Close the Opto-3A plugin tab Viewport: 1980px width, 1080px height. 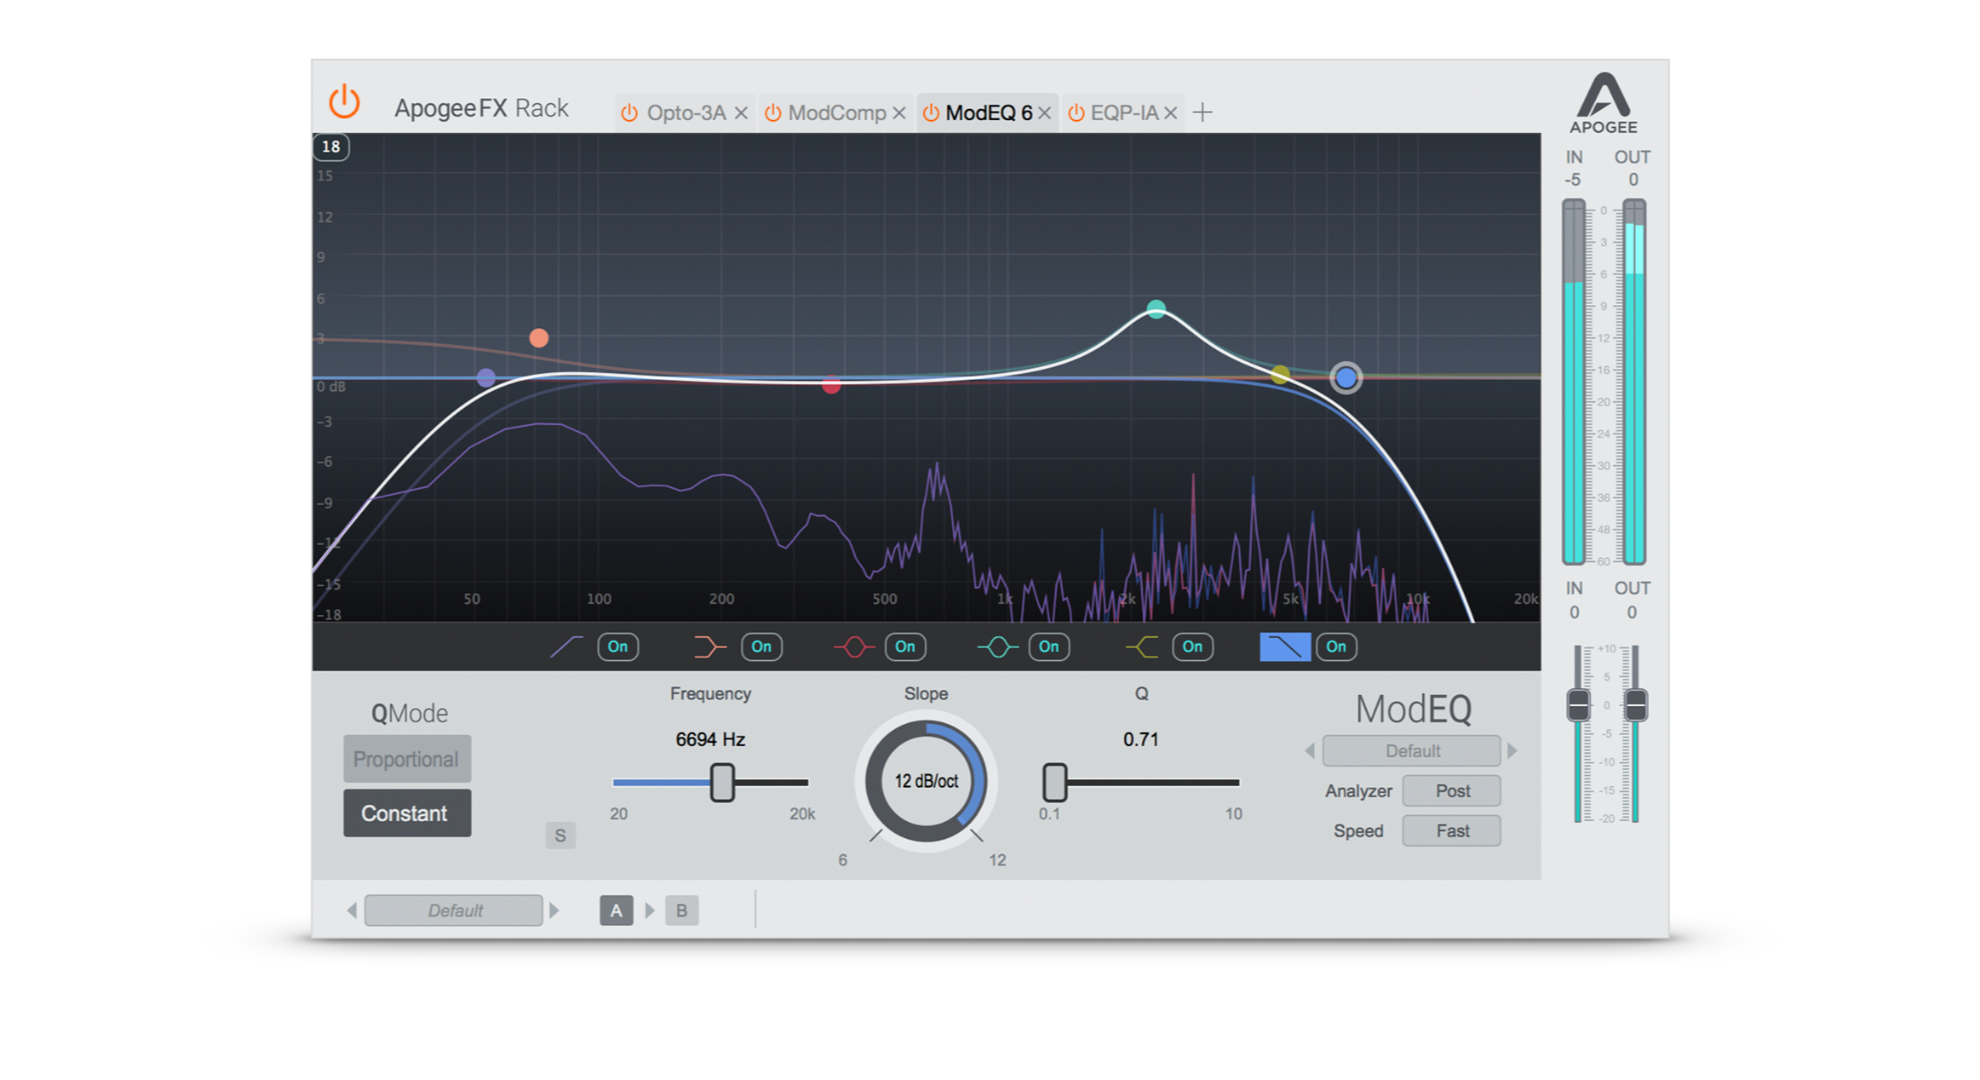tap(741, 113)
